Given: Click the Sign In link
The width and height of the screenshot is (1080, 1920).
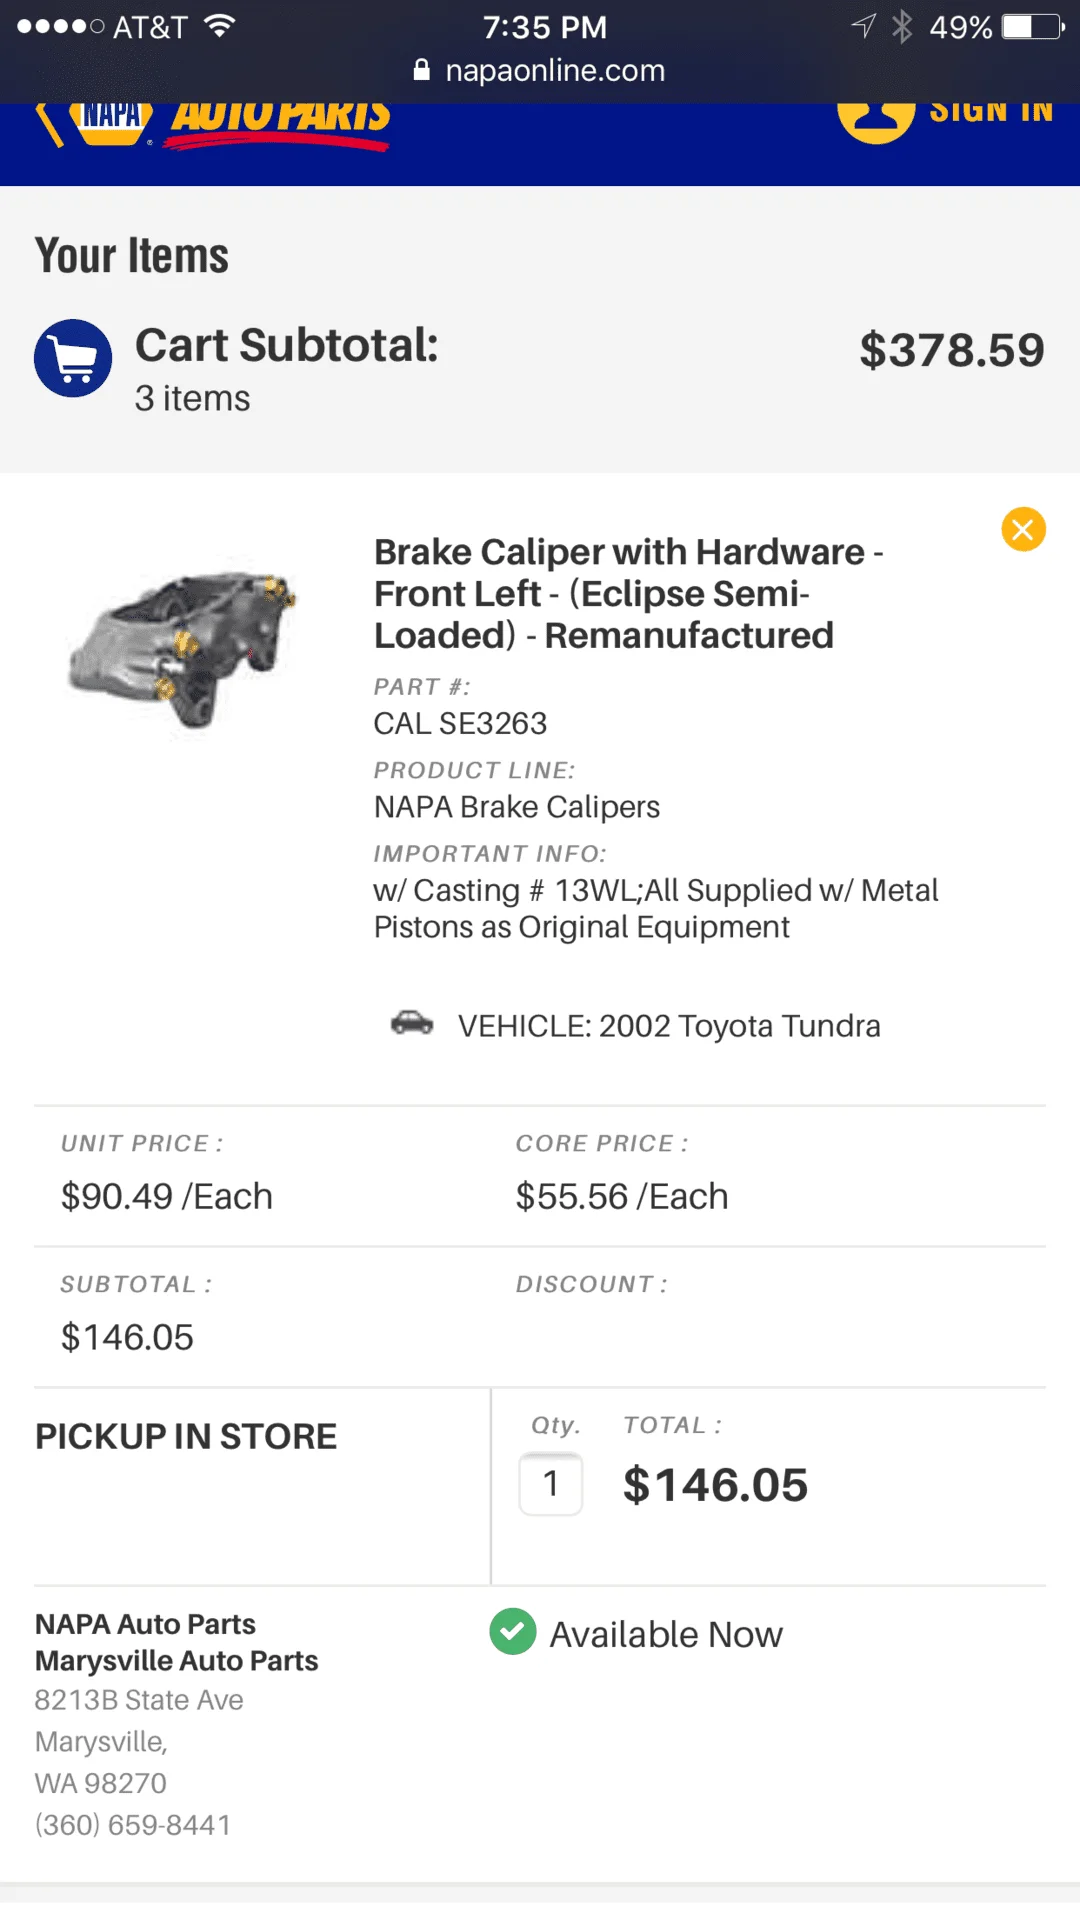Looking at the screenshot, I should pos(990,112).
